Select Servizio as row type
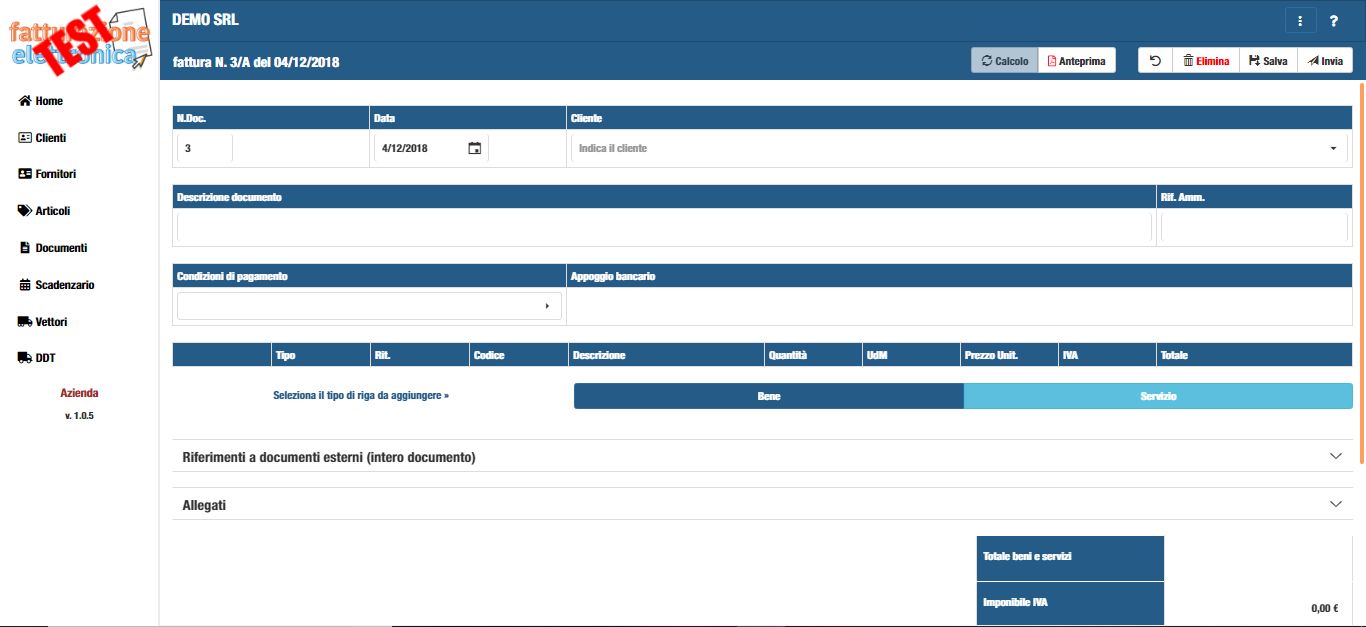 click(x=1157, y=396)
